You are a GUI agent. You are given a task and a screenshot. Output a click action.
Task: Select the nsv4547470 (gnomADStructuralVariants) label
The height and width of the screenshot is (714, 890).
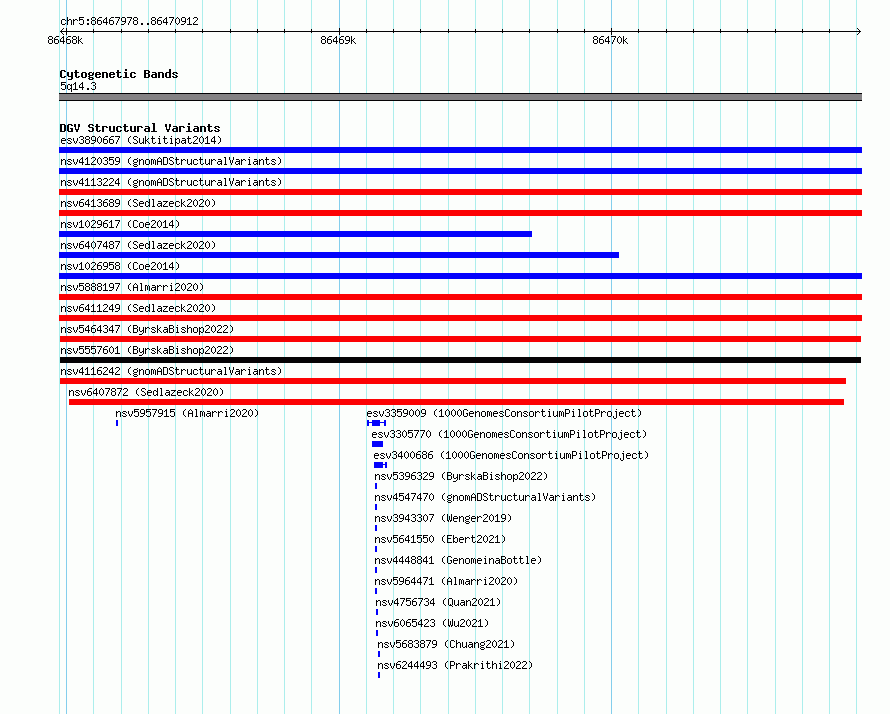coord(485,497)
